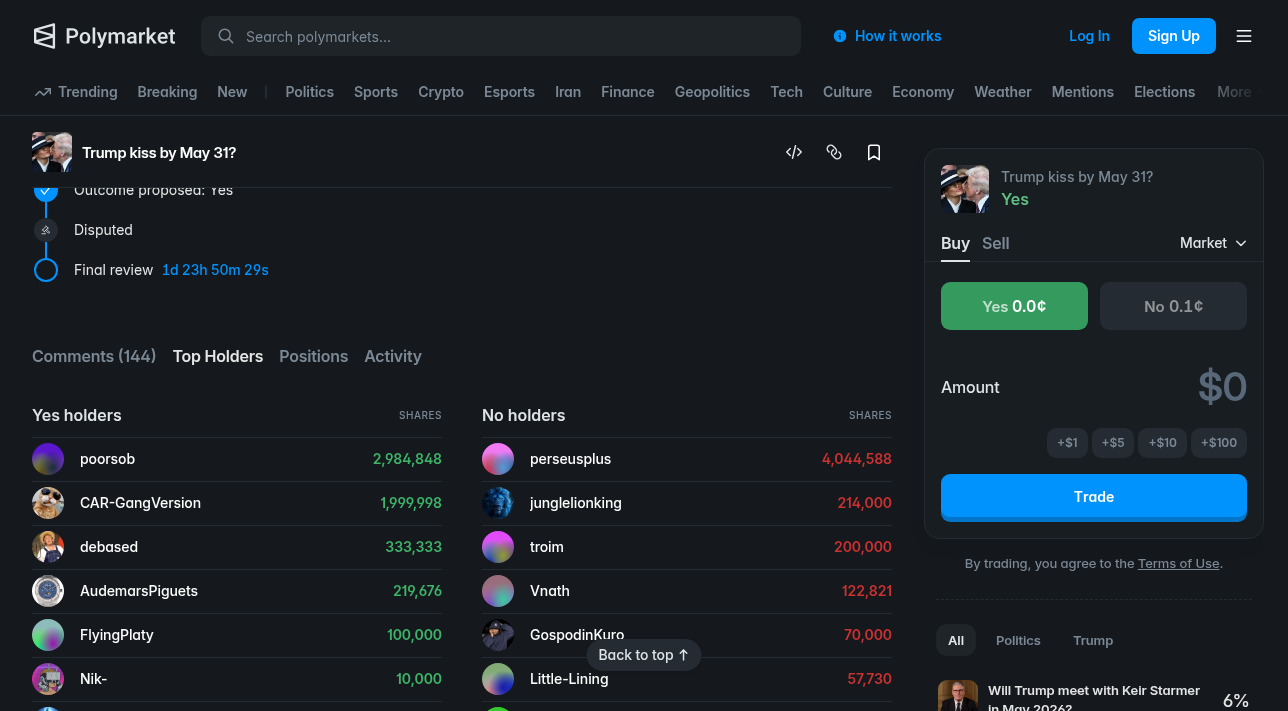This screenshot has width=1288, height=711.
Task: Open the Elections category
Action: coord(1164,92)
